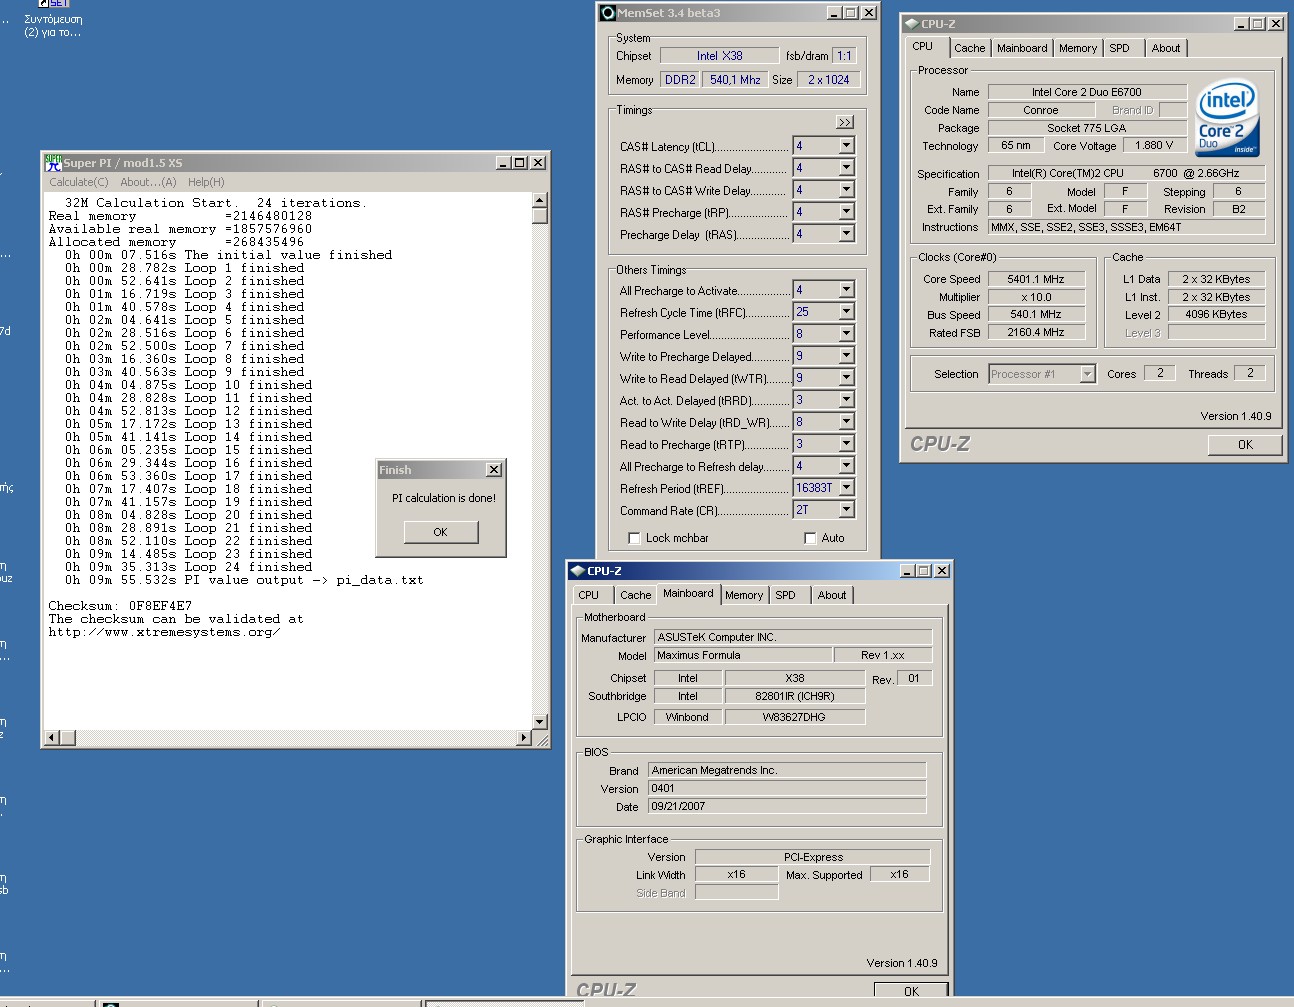Switch to Memory tab in lower CPU-Z window
Screen dimensions: 1294x1007
(744, 595)
